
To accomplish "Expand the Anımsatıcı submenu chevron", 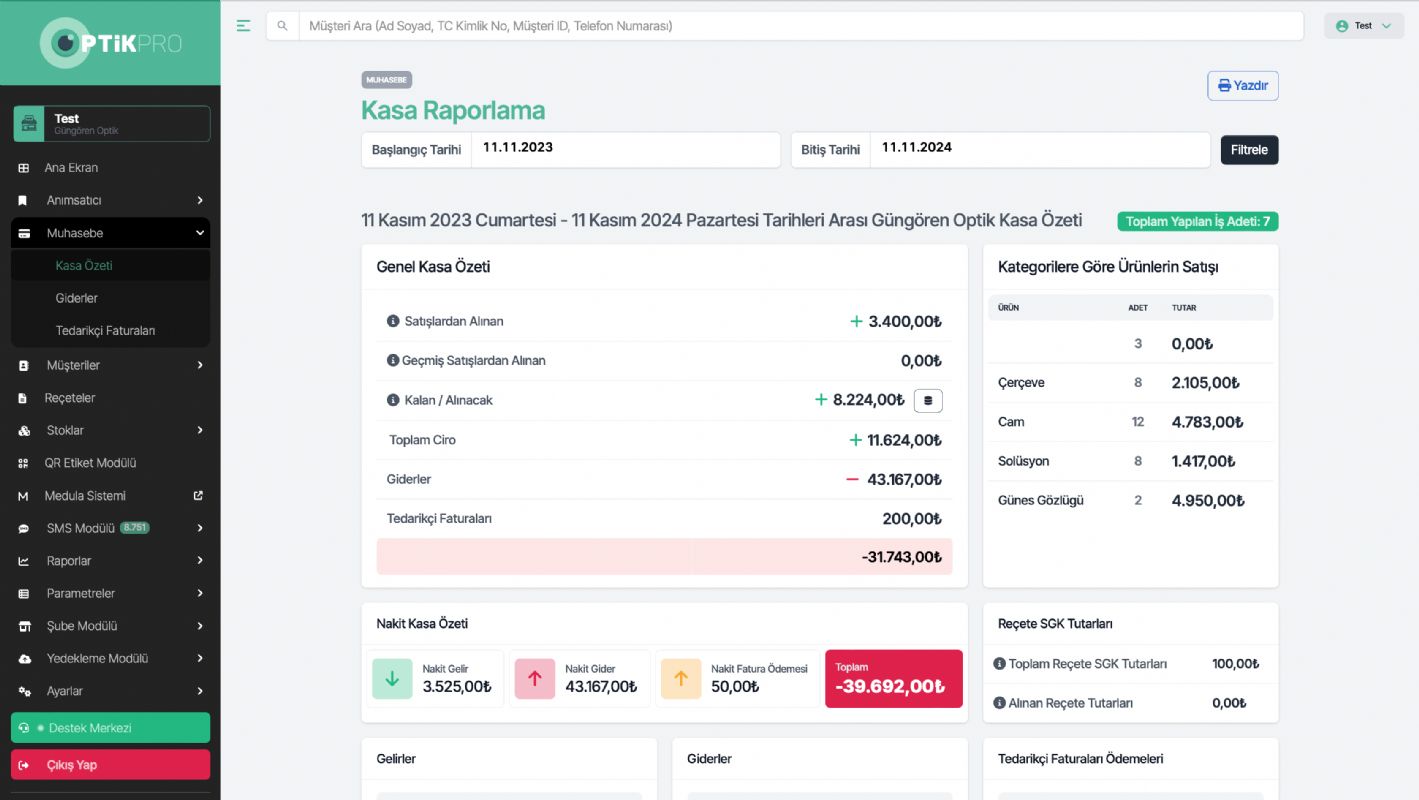I will point(200,201).
